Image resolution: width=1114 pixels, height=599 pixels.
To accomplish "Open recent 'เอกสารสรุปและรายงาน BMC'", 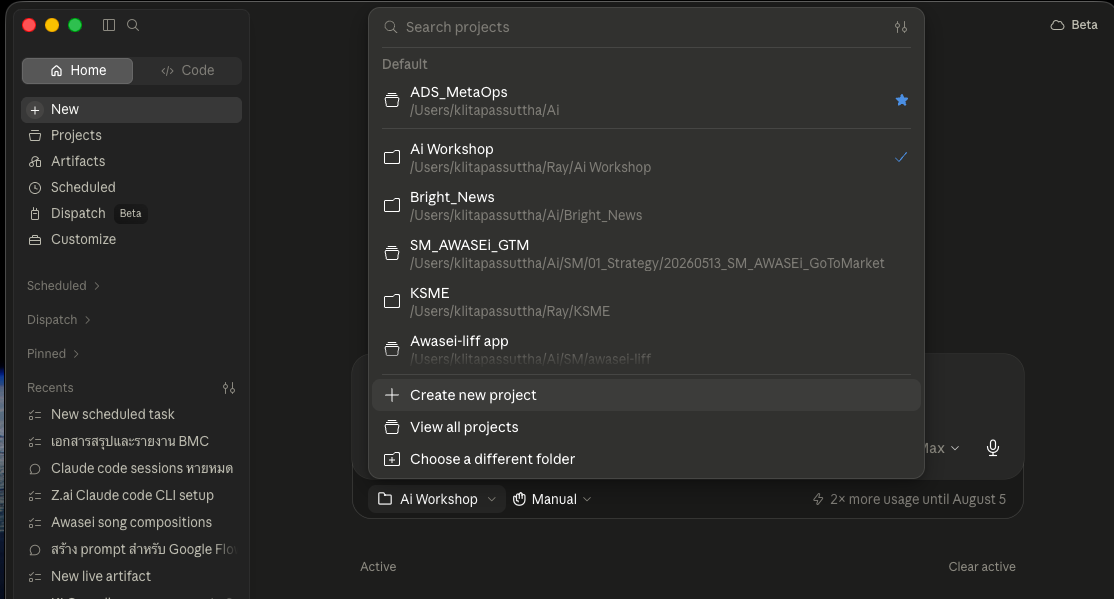I will click(131, 441).
